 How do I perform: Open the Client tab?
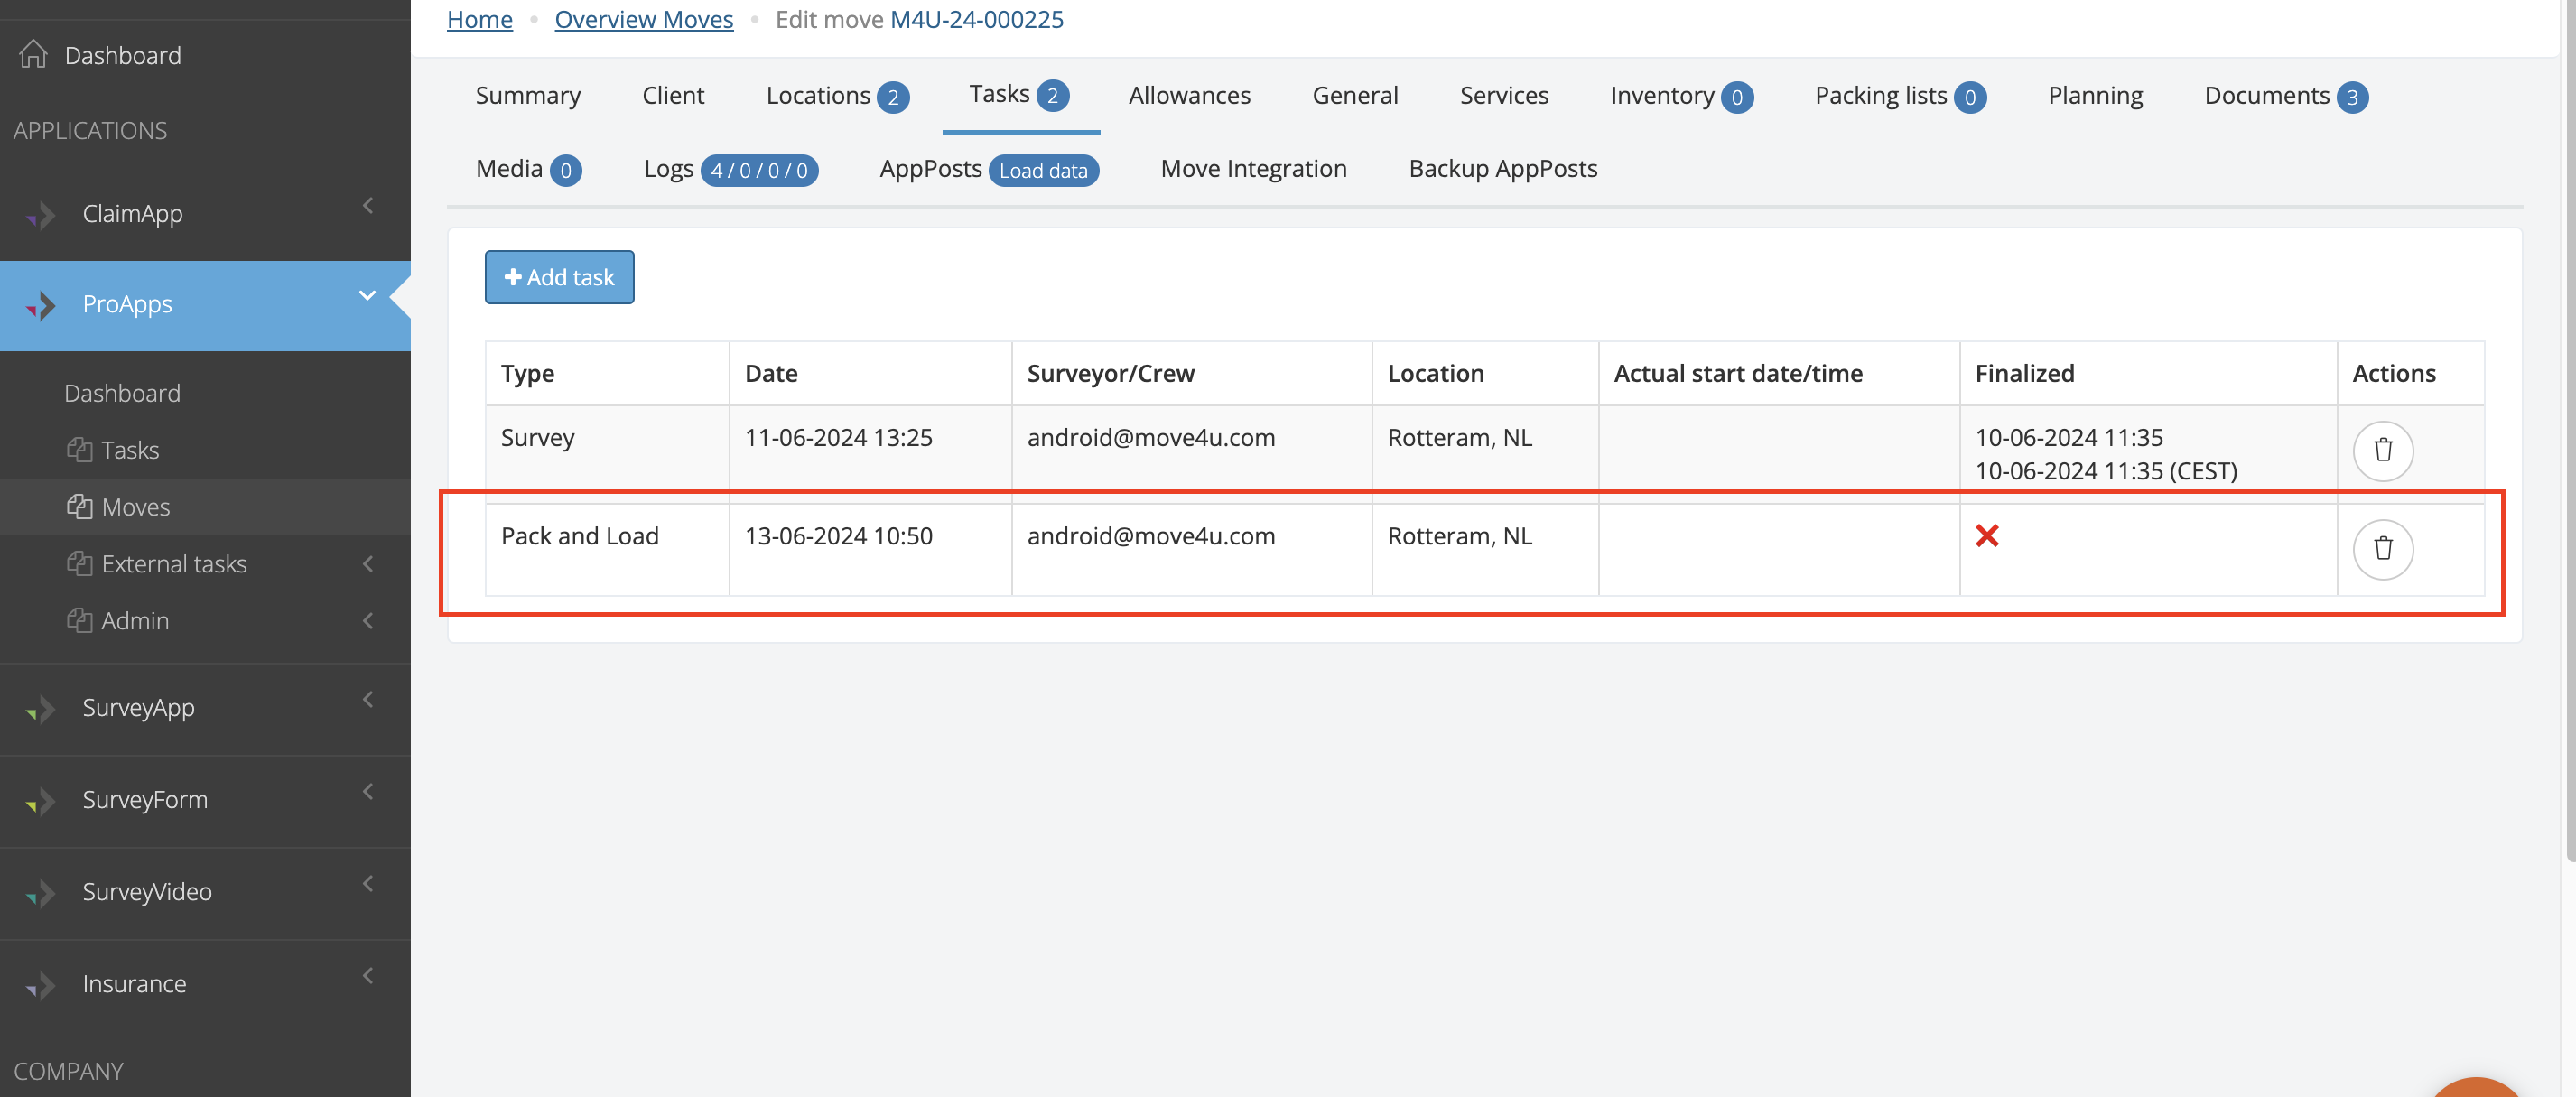tap(673, 96)
